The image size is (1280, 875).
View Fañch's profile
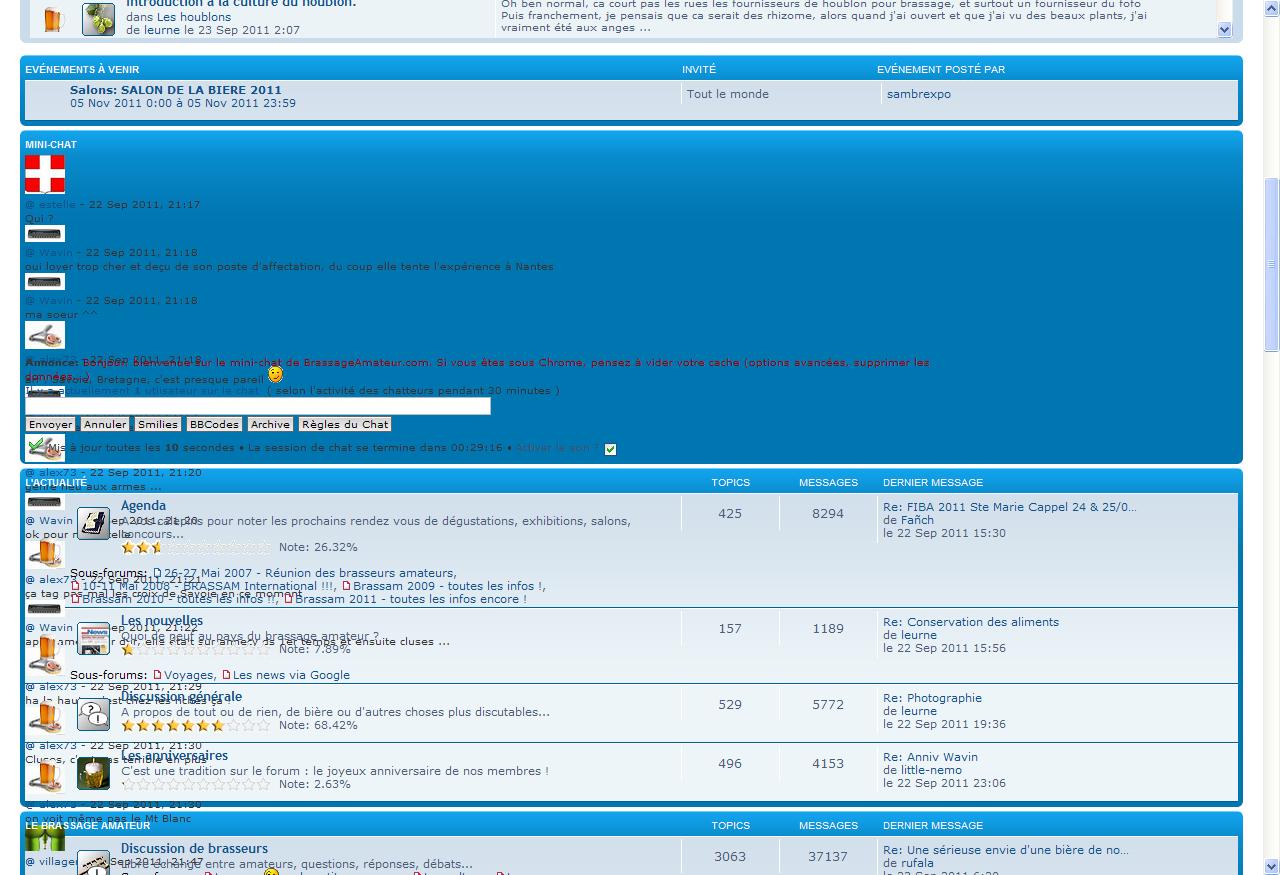[917, 520]
